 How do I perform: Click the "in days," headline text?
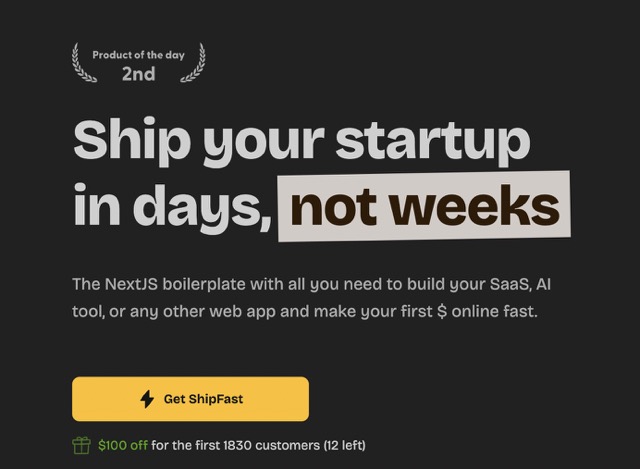pyautogui.click(x=173, y=207)
